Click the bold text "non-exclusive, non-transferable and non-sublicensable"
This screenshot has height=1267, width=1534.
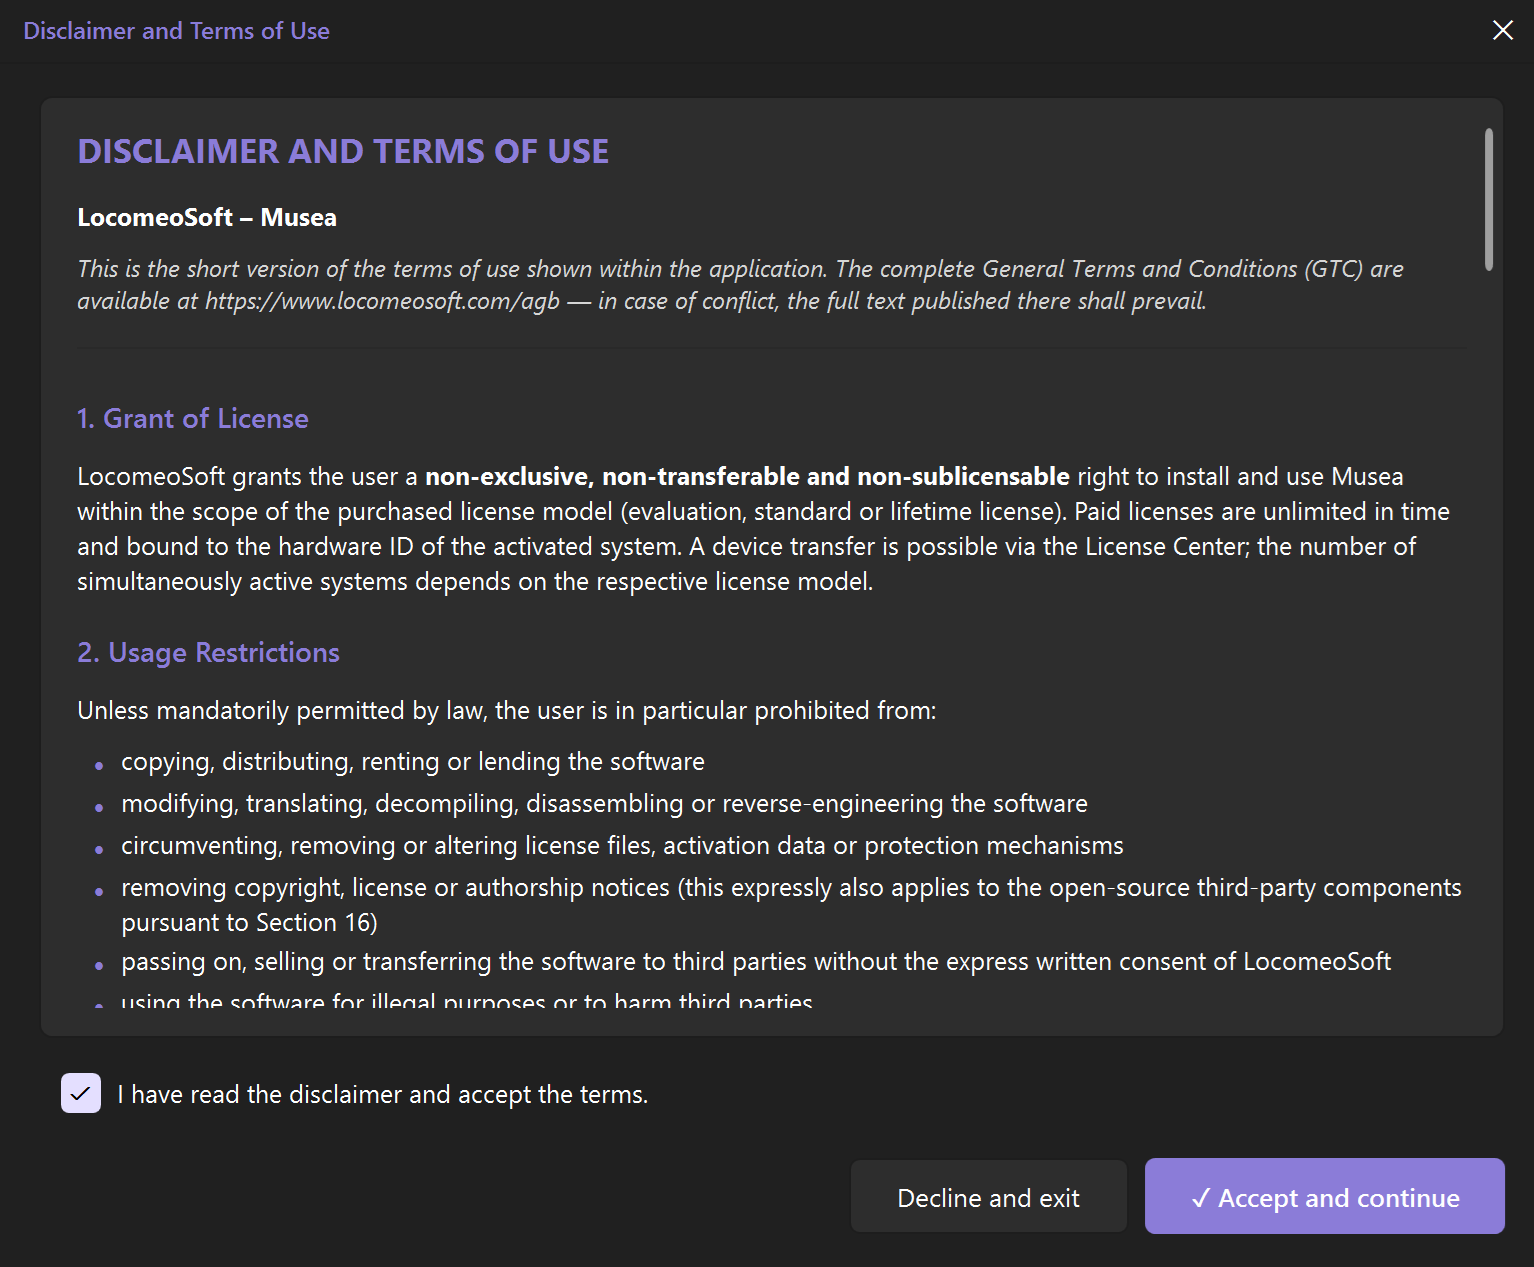[747, 476]
